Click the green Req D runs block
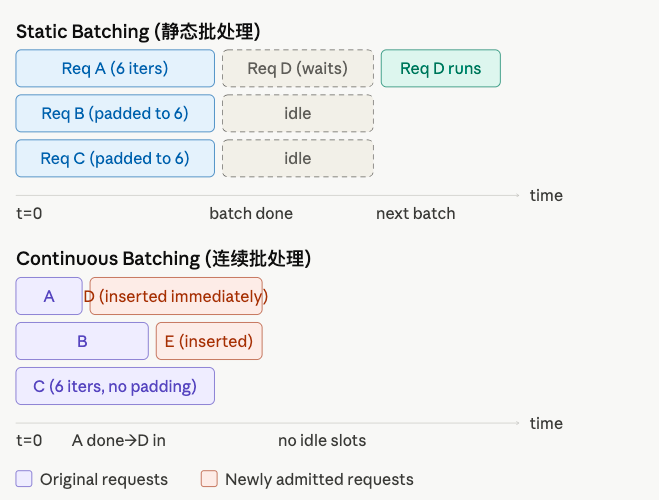 tap(440, 69)
